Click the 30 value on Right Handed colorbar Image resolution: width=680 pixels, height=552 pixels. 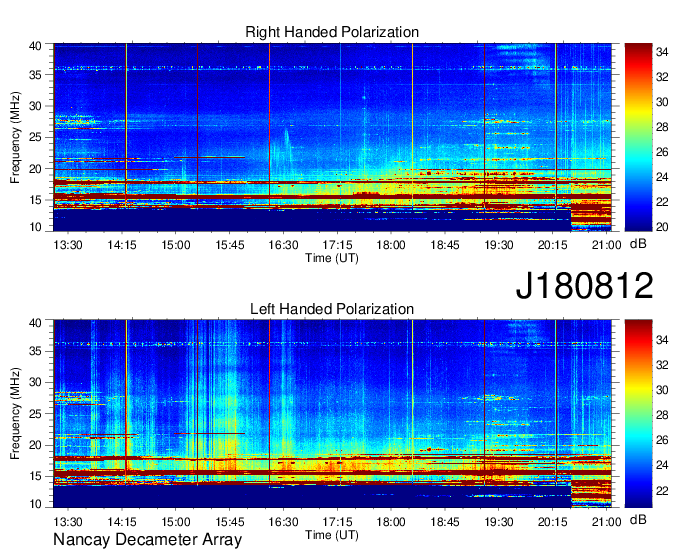(662, 102)
